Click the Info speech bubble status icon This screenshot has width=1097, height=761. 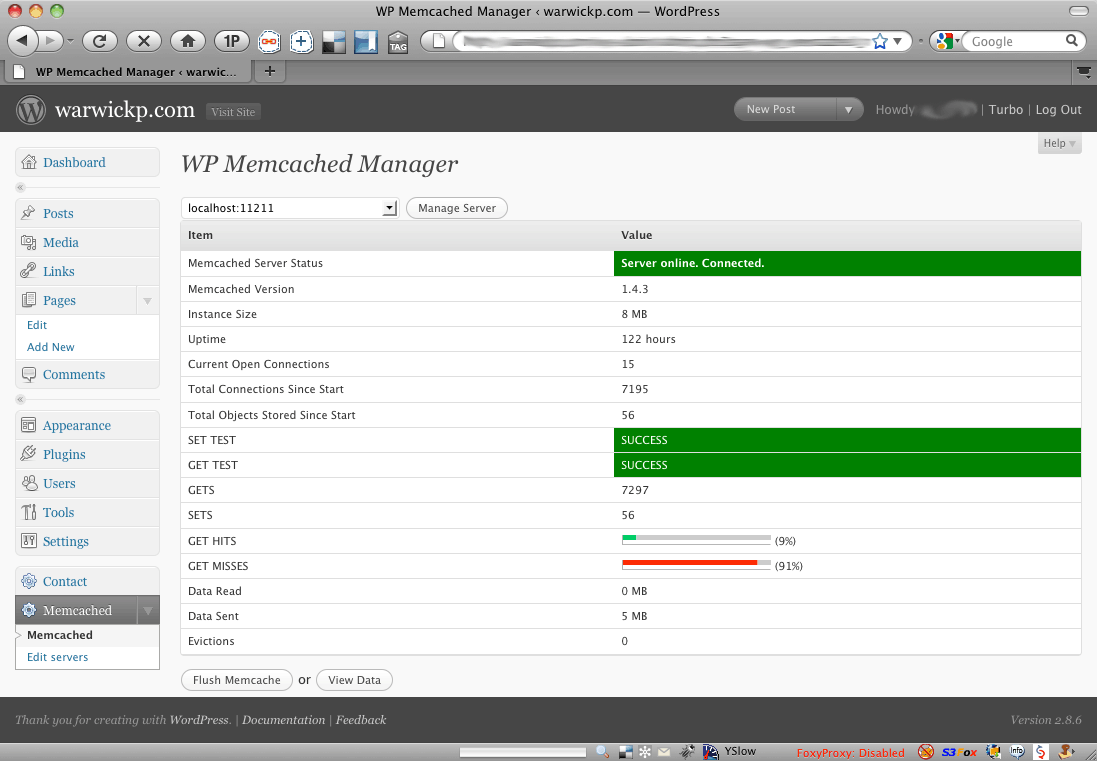point(1017,751)
